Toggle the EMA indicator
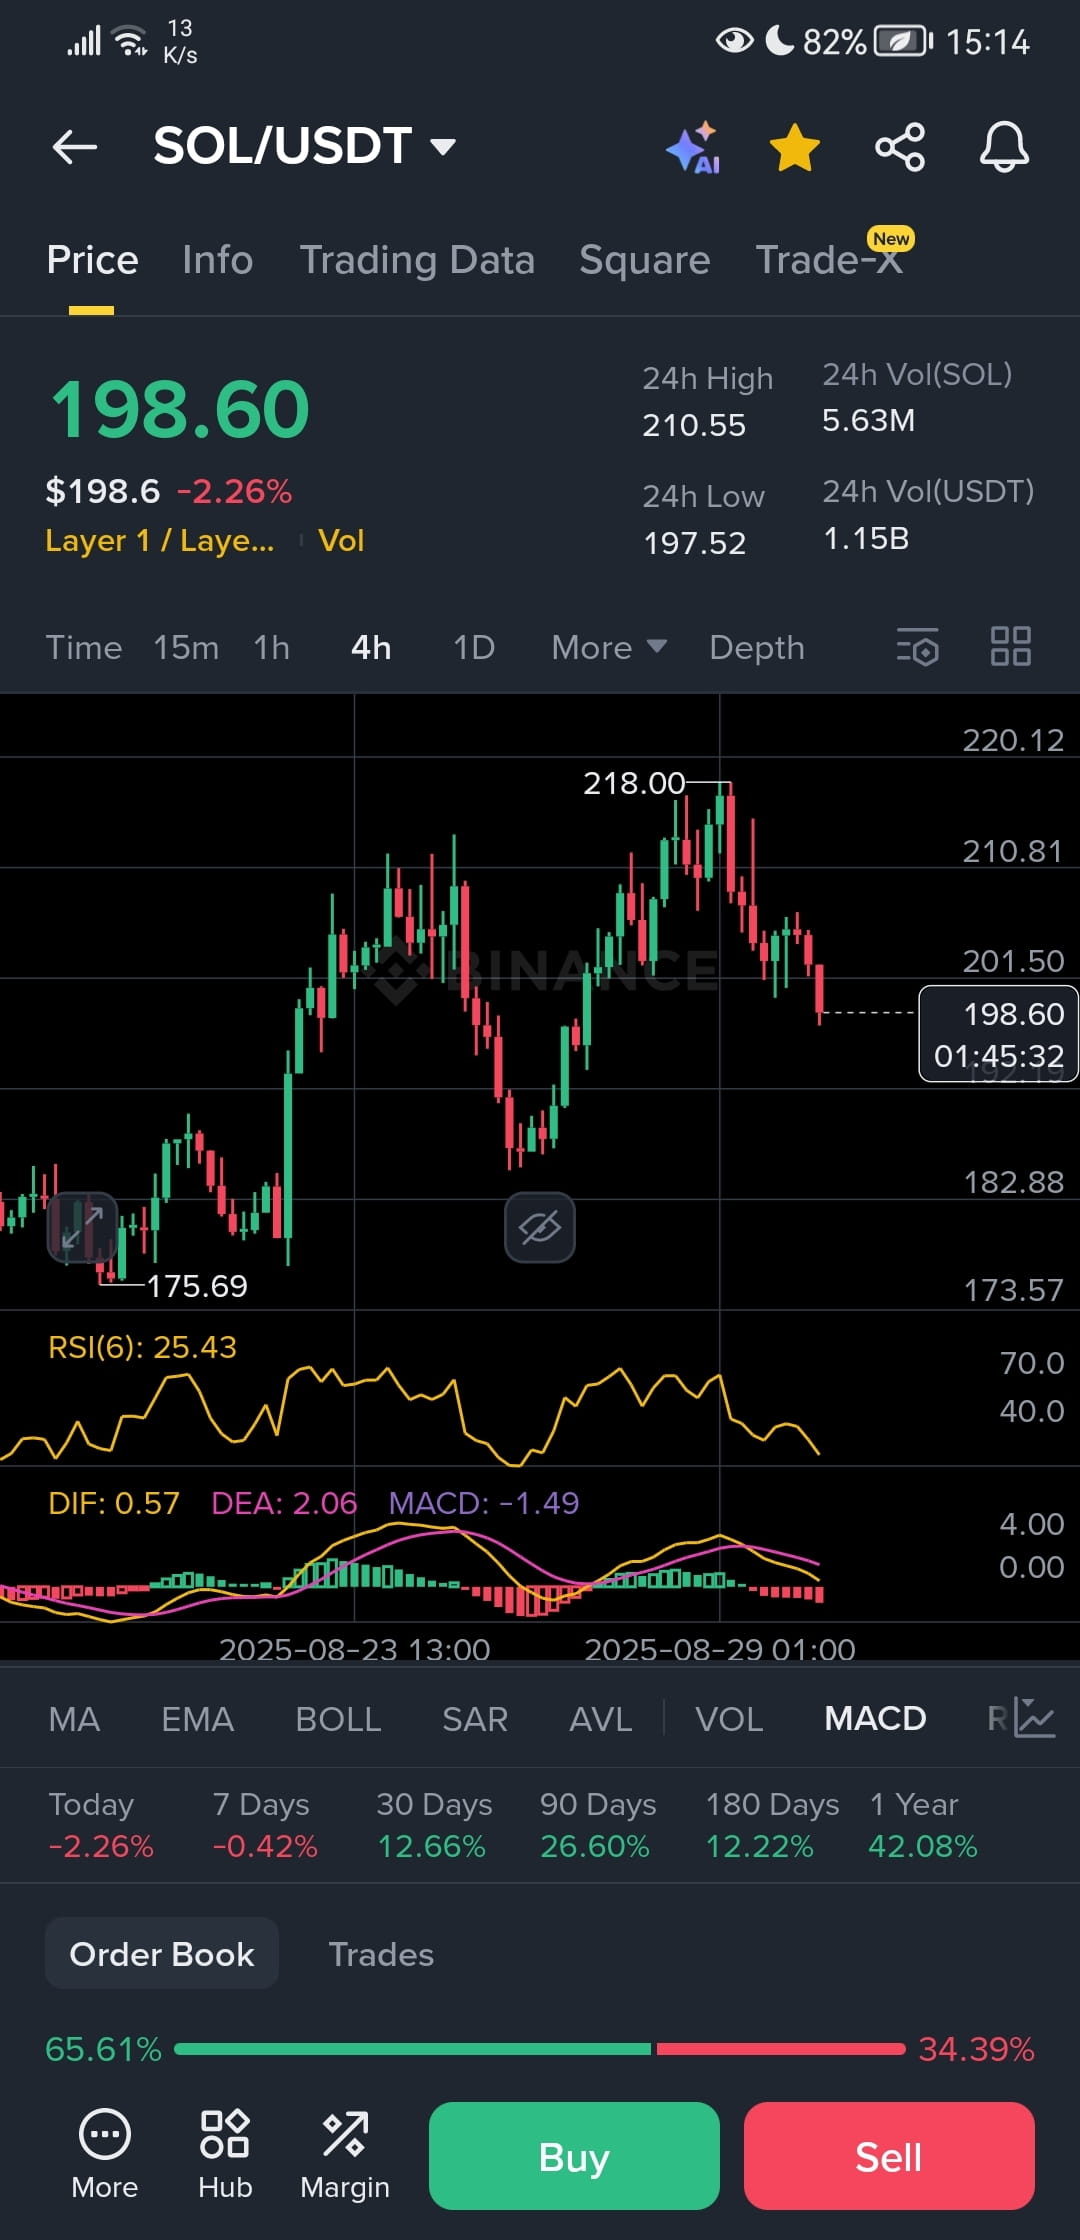 click(x=198, y=1719)
